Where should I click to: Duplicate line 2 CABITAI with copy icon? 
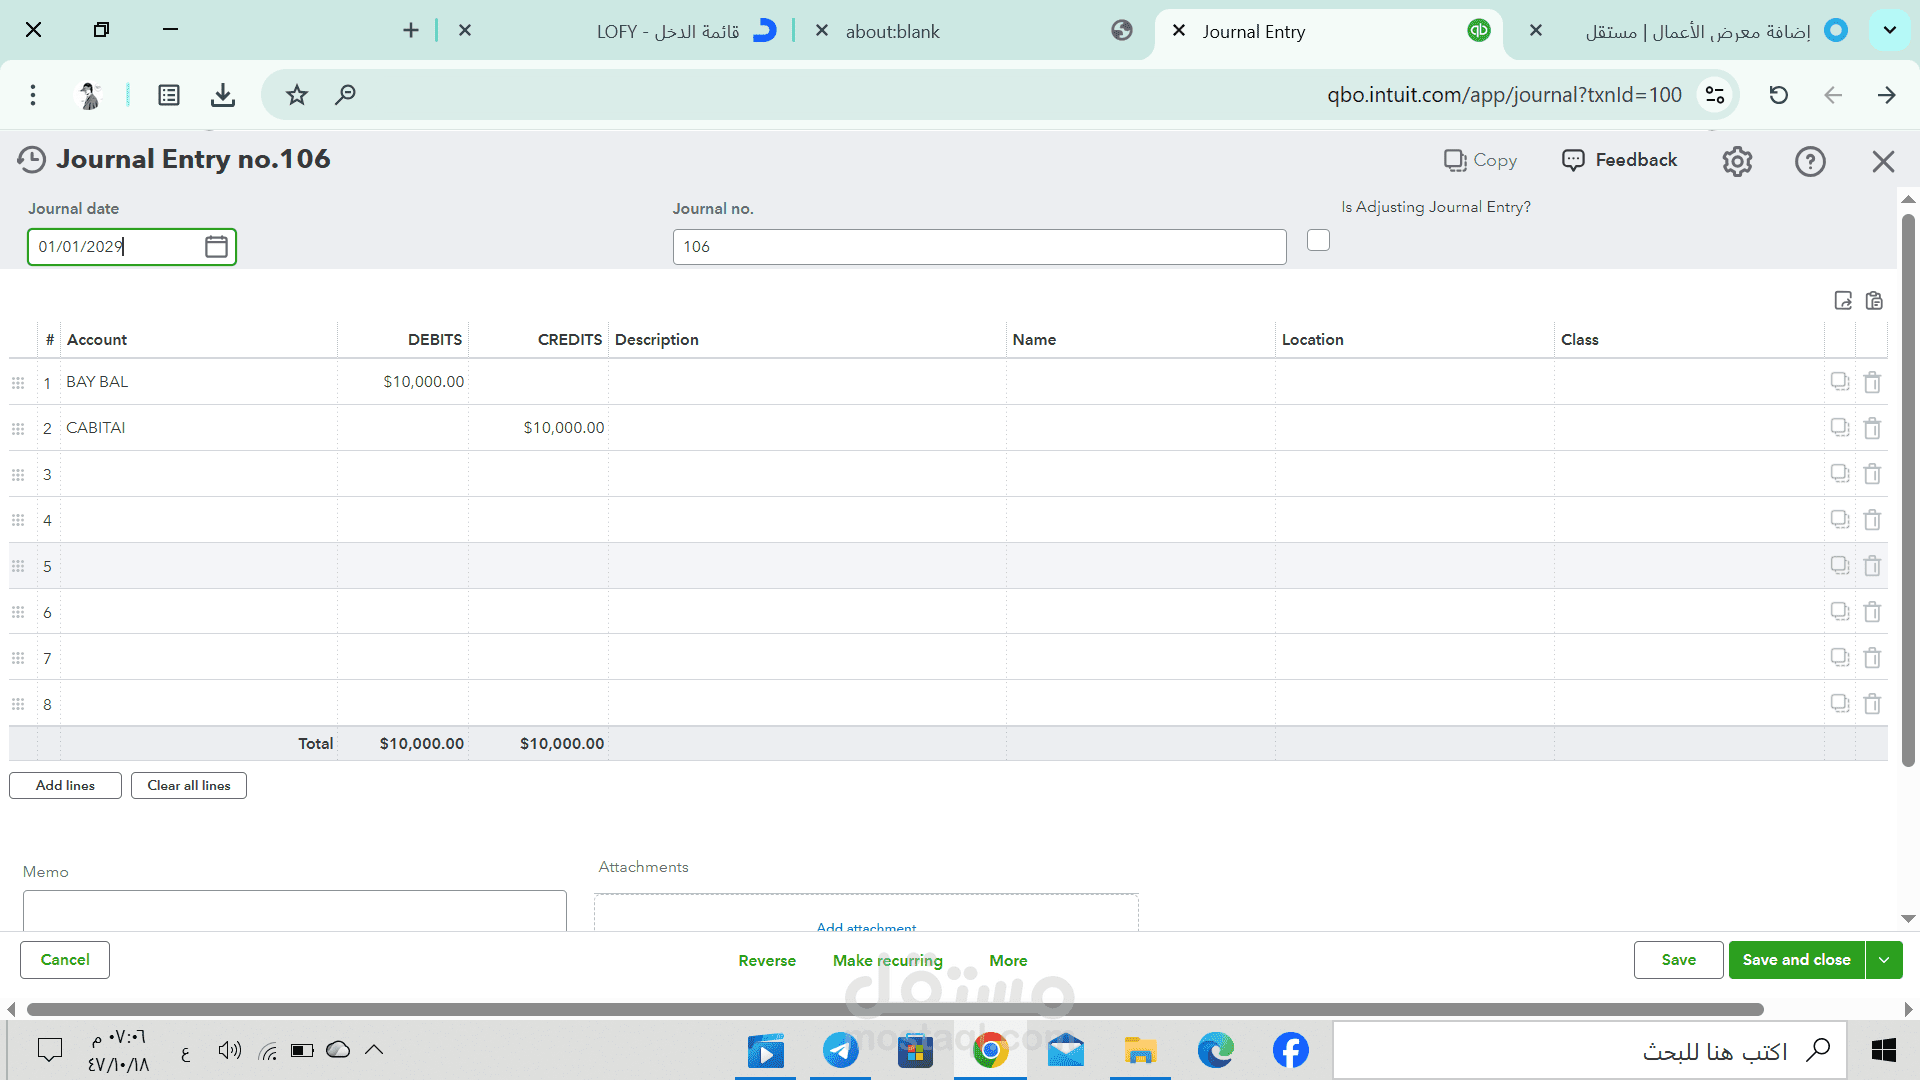1839,428
